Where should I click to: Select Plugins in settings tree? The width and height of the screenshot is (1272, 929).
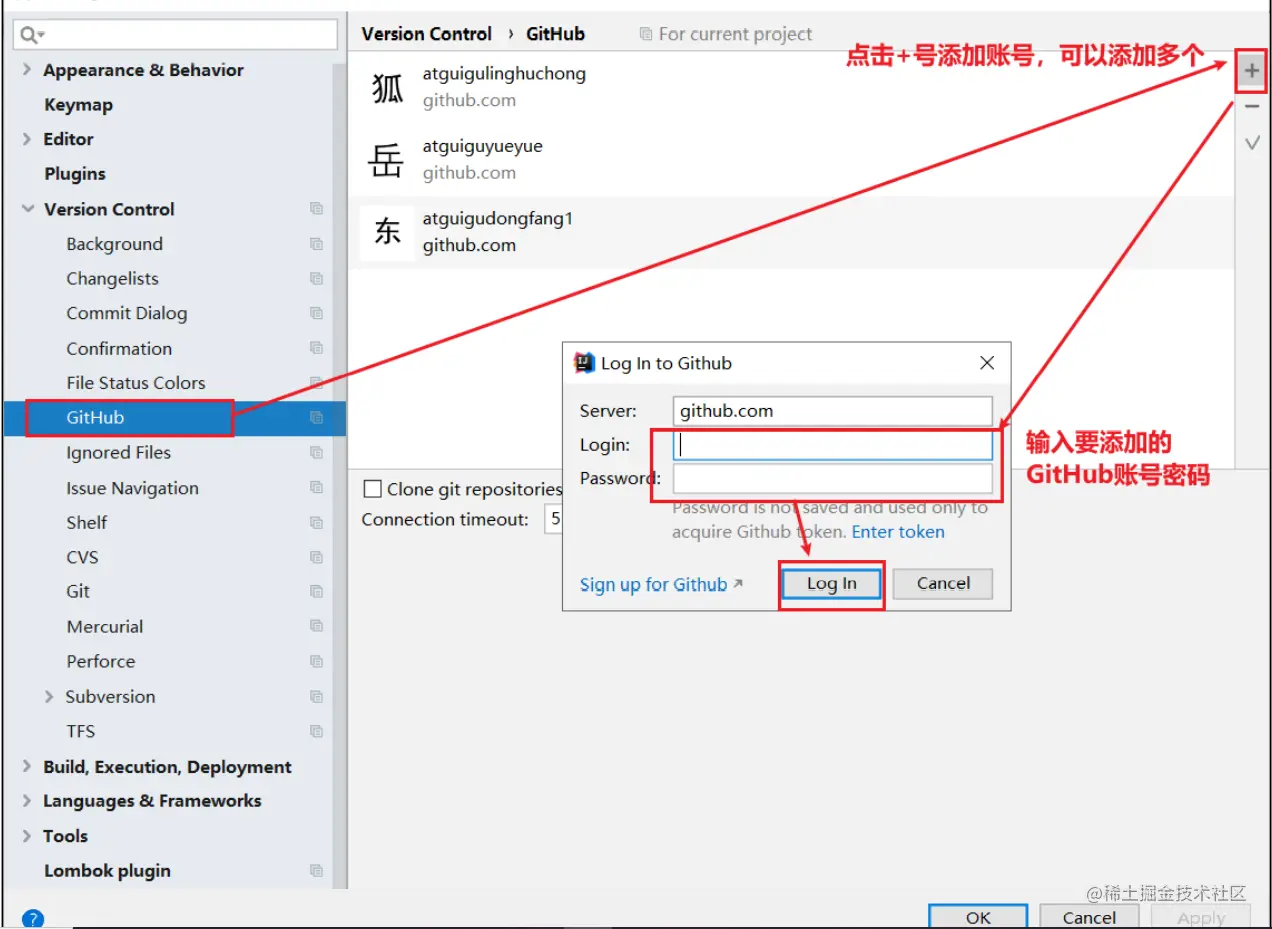pos(75,174)
